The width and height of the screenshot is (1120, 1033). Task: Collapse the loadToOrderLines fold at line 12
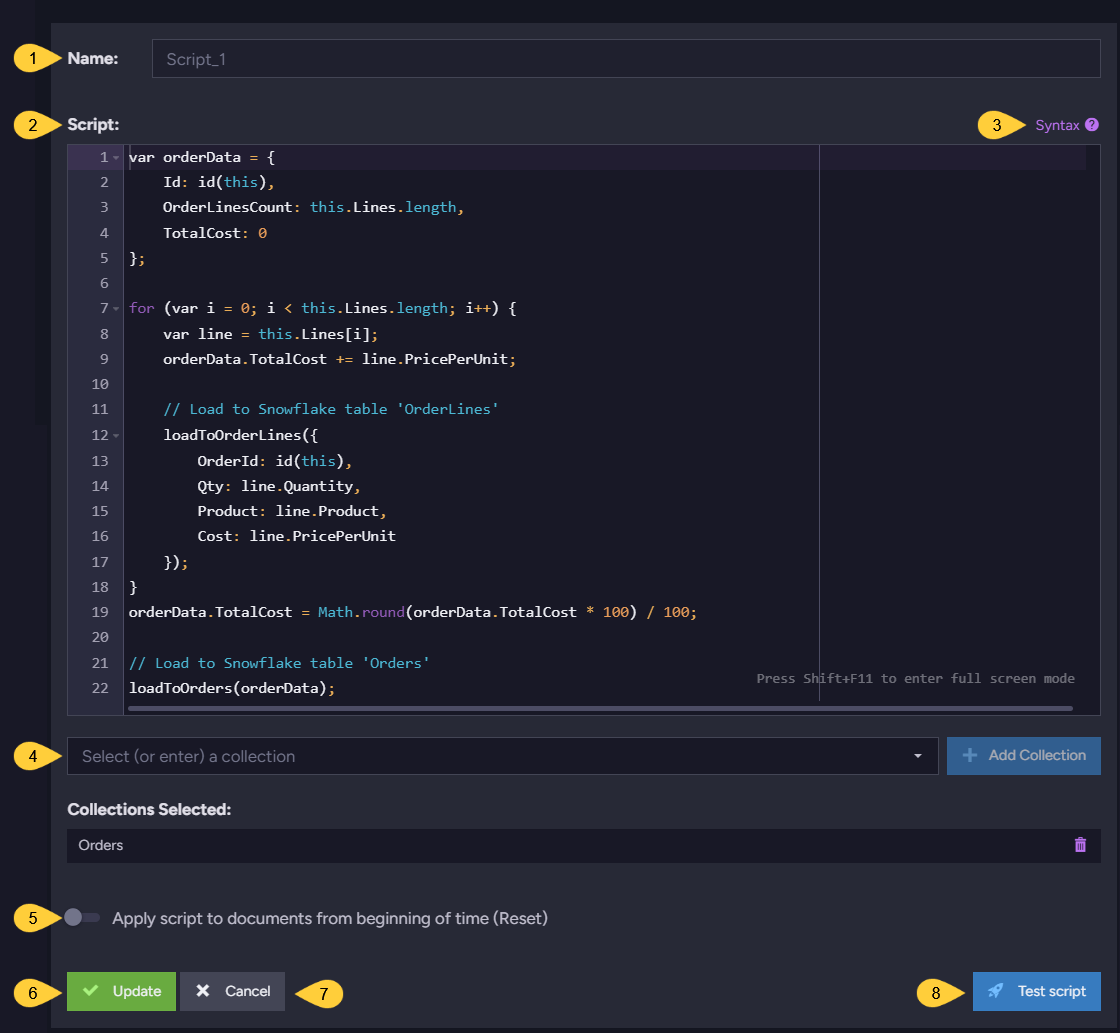coord(116,435)
